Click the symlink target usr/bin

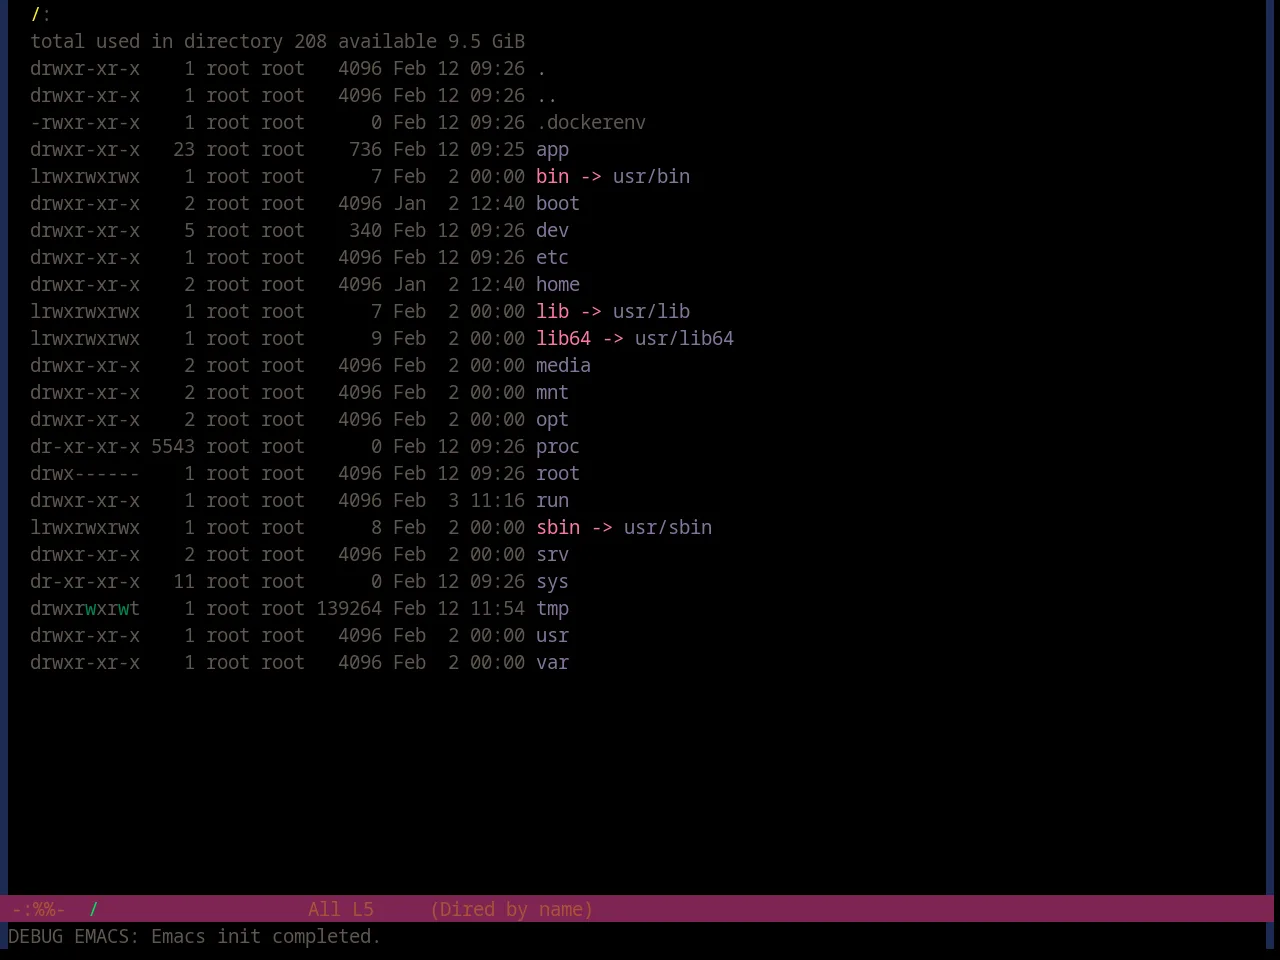coord(651,177)
